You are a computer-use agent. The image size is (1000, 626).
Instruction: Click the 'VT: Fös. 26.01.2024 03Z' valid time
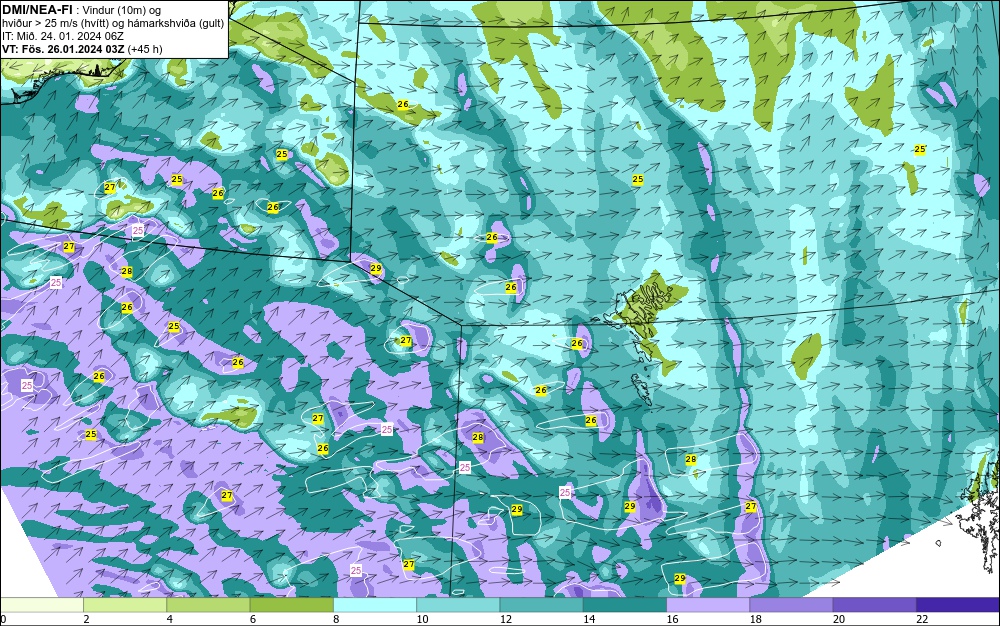63,49
